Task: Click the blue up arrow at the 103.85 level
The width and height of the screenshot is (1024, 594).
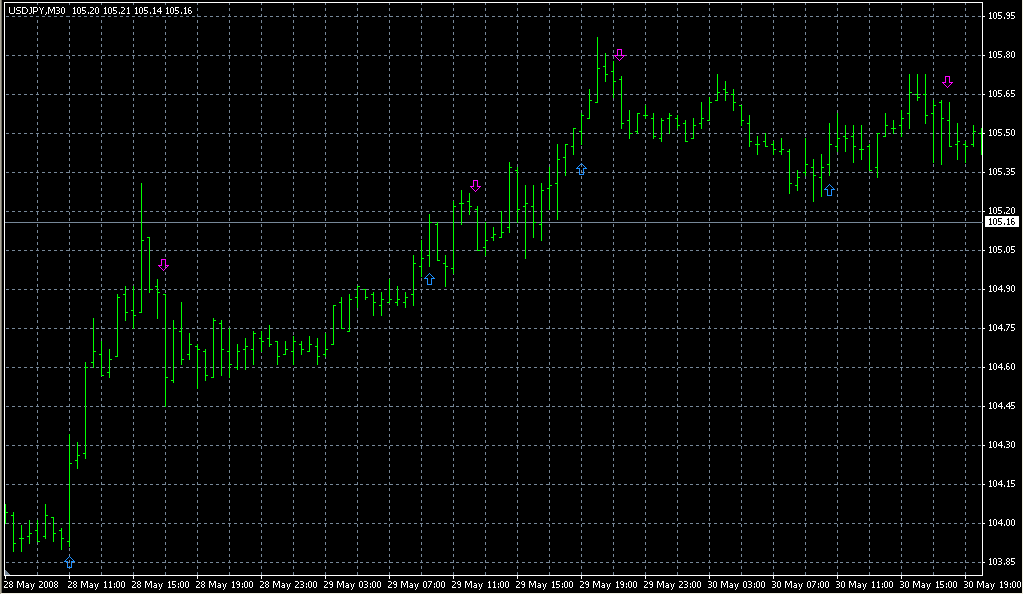Action: click(70, 562)
